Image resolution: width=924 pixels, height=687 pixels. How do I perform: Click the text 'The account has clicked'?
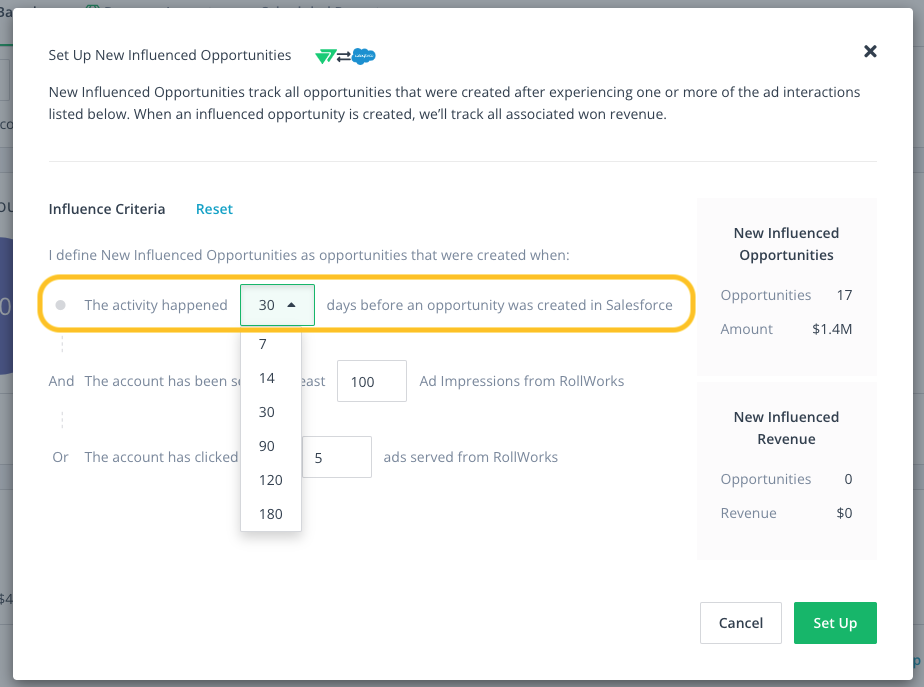[161, 457]
